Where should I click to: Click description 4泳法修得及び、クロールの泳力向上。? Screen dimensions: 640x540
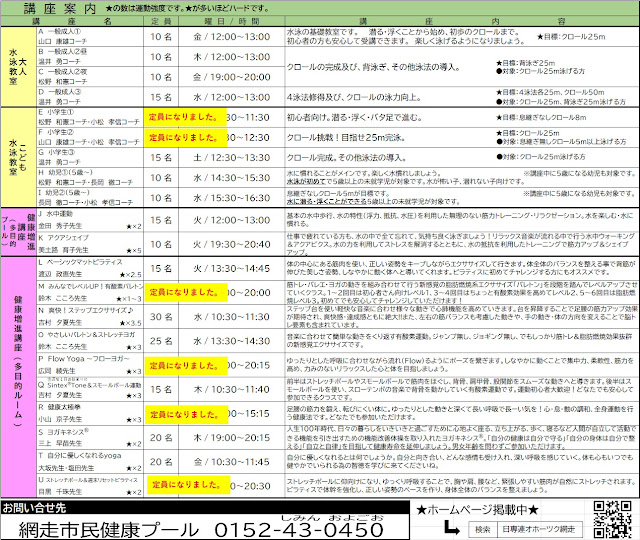point(354,98)
